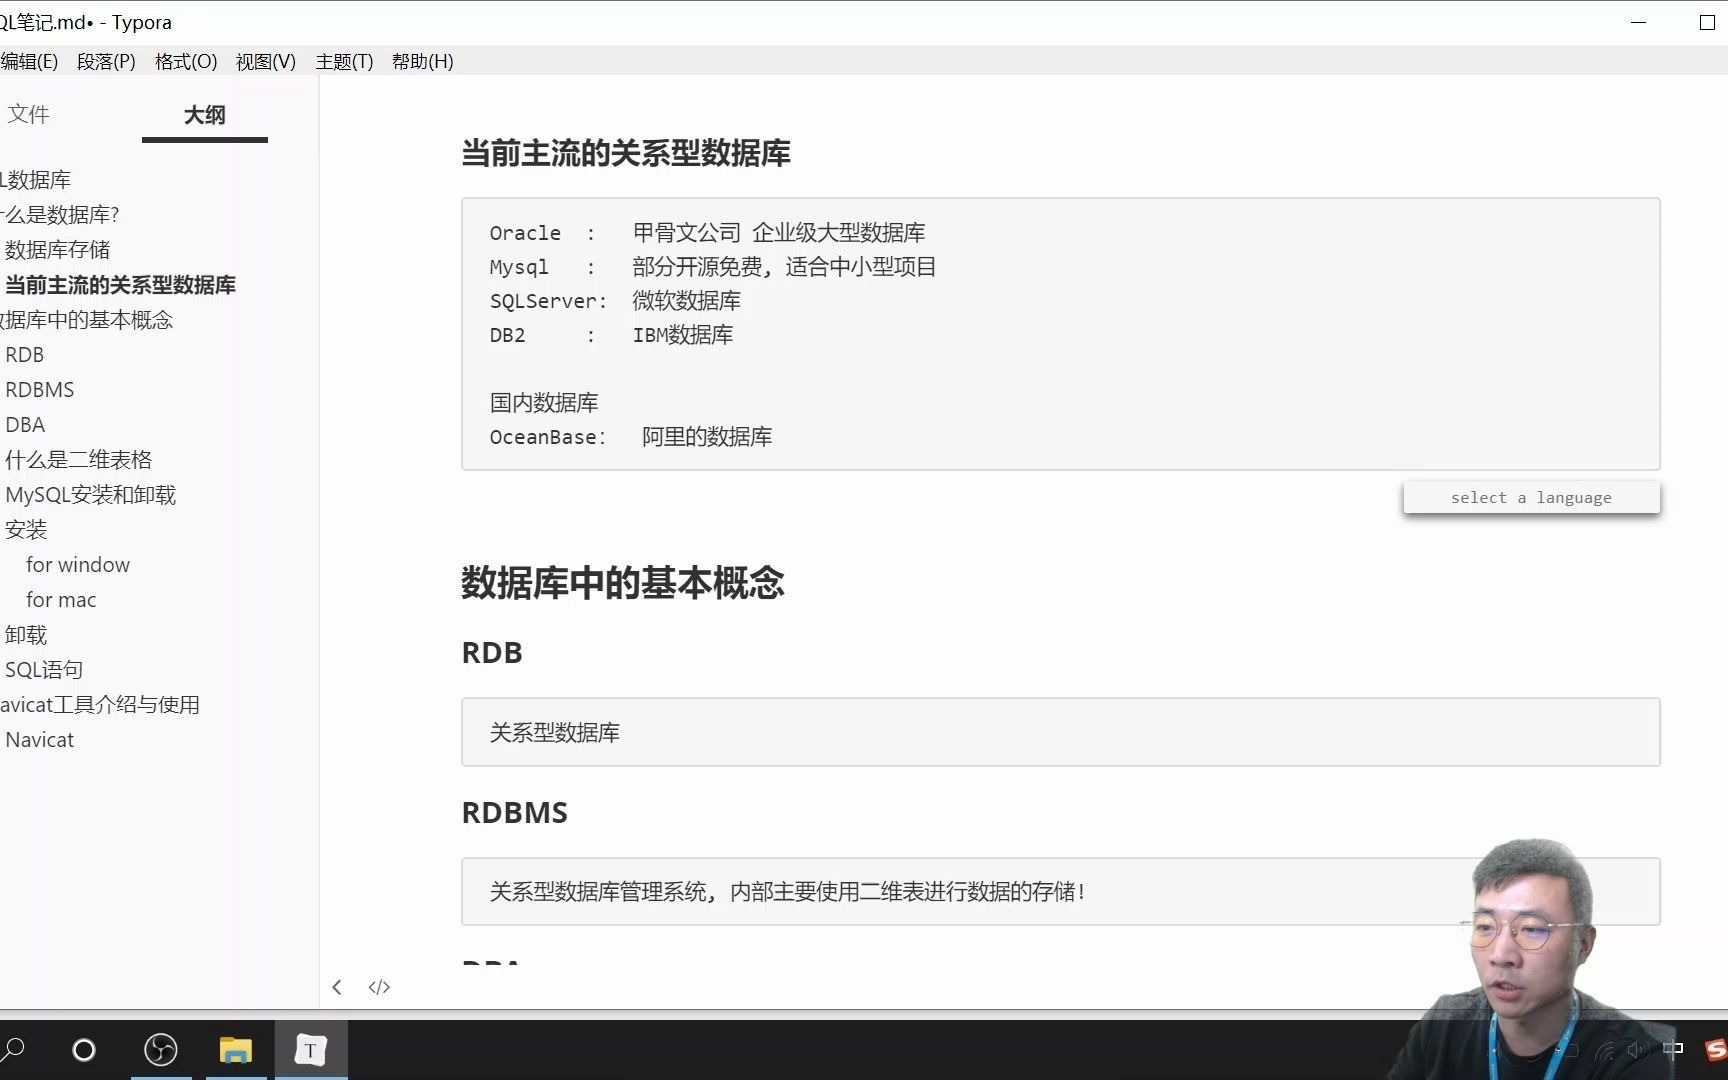
Task: Open Cortana circle icon in taskbar
Action: coord(84,1050)
